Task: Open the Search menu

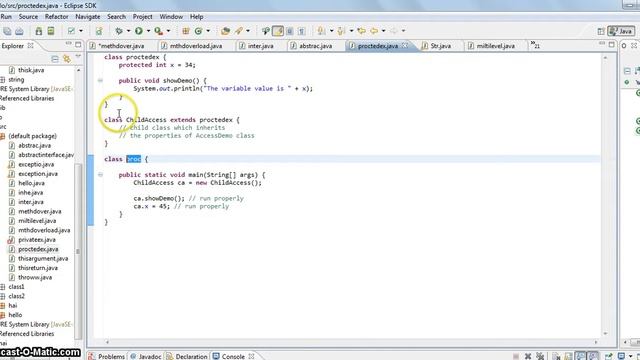Action: (x=116, y=17)
